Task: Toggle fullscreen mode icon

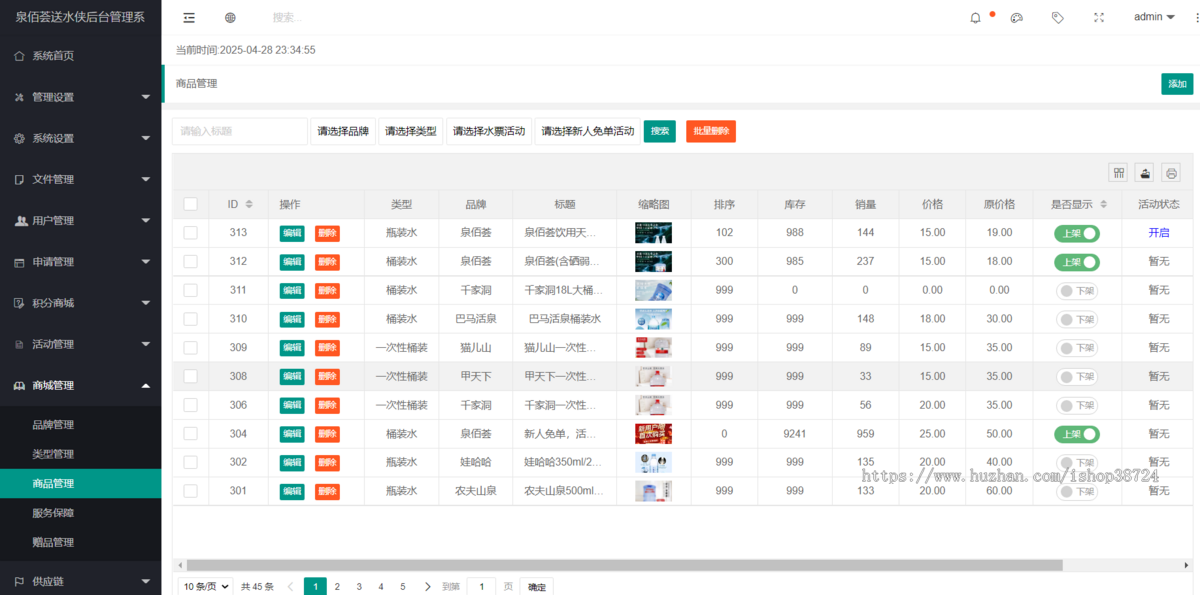Action: (1099, 17)
